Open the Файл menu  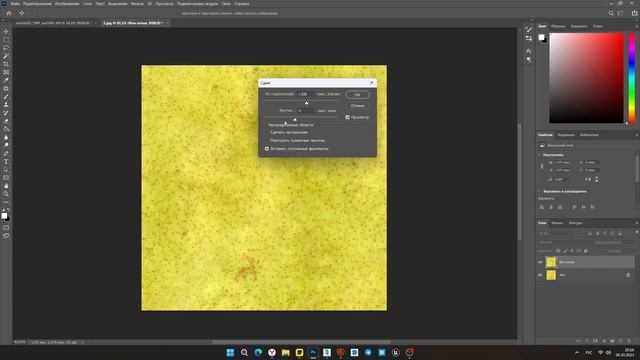15,4
